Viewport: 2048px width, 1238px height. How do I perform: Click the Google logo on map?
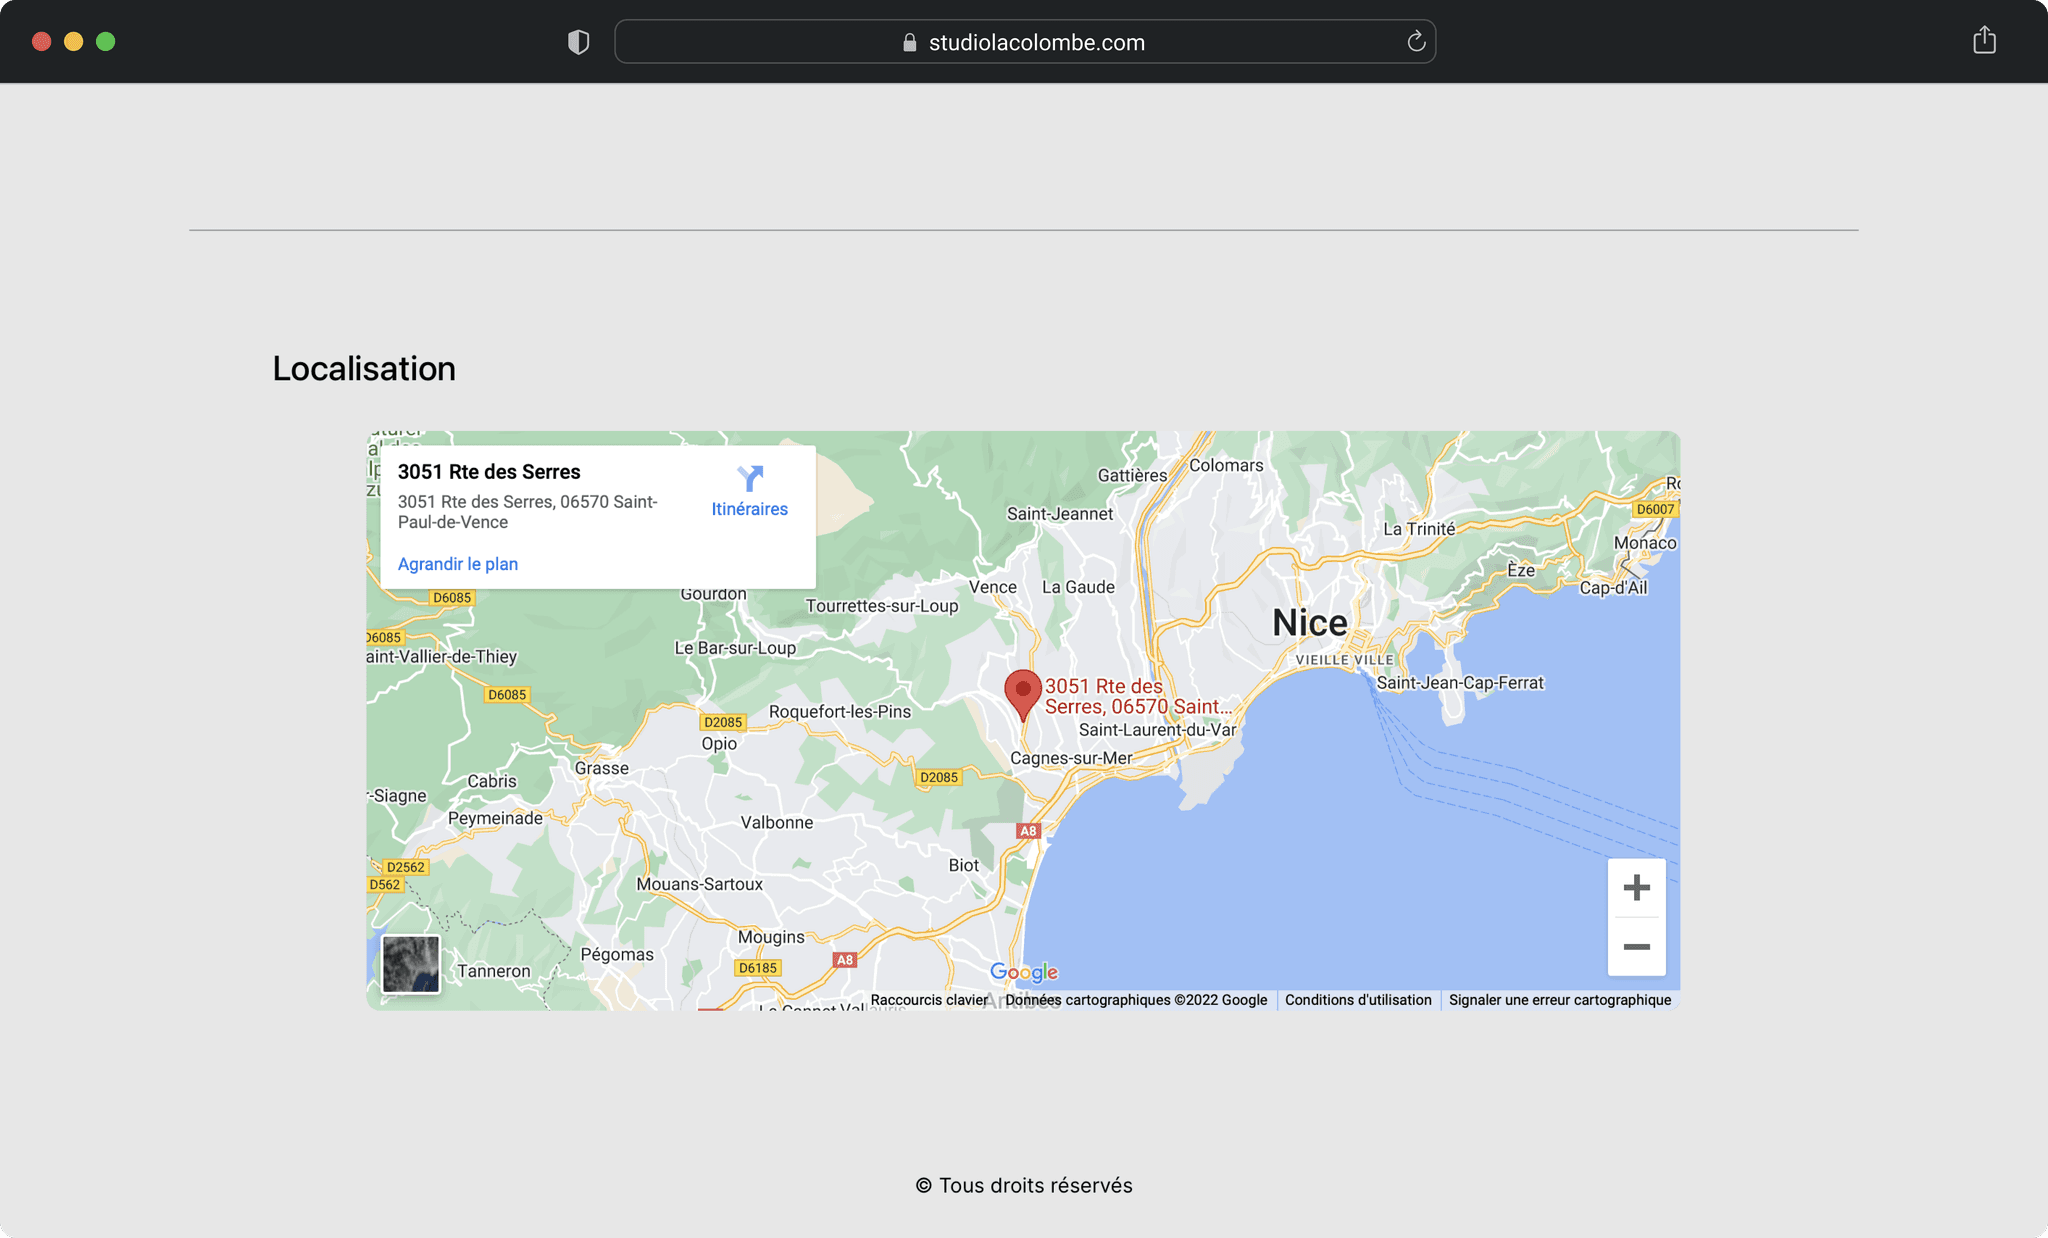[1024, 972]
